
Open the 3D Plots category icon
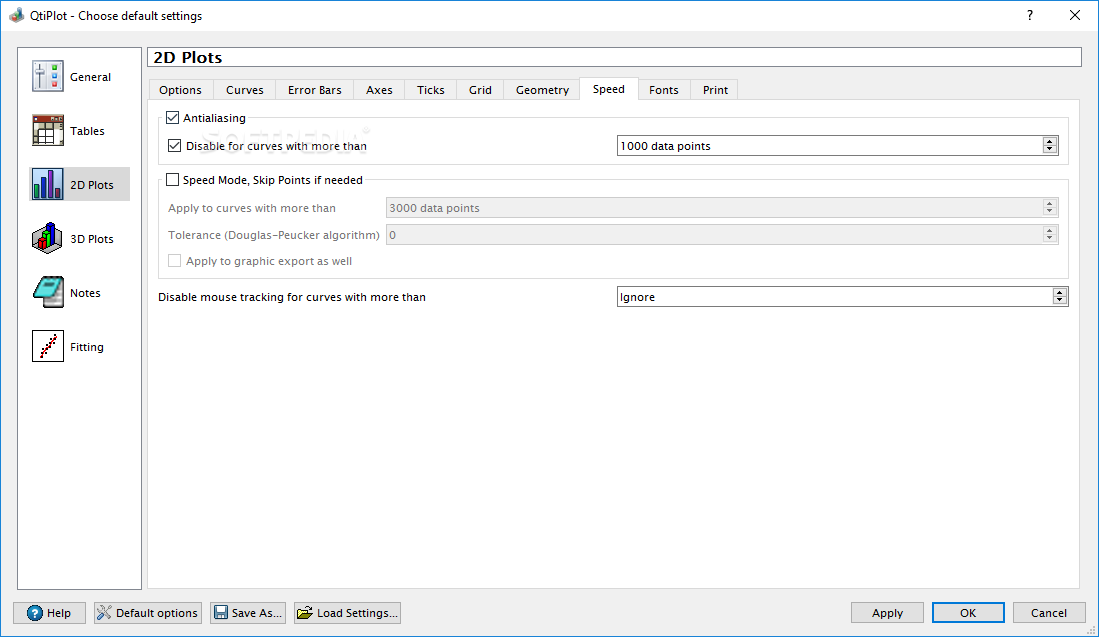[x=48, y=238]
